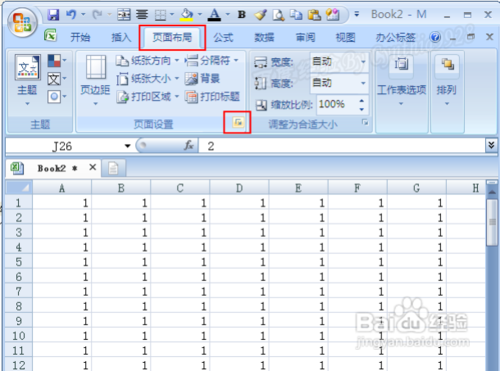
Task: Open the Undo history dropdown arrow
Action: click(x=83, y=14)
